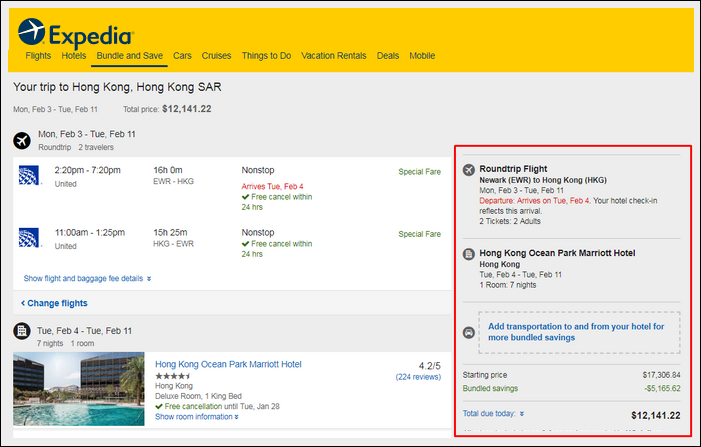The width and height of the screenshot is (701, 447).
Task: Open the 224 reviews link
Action: [418, 377]
